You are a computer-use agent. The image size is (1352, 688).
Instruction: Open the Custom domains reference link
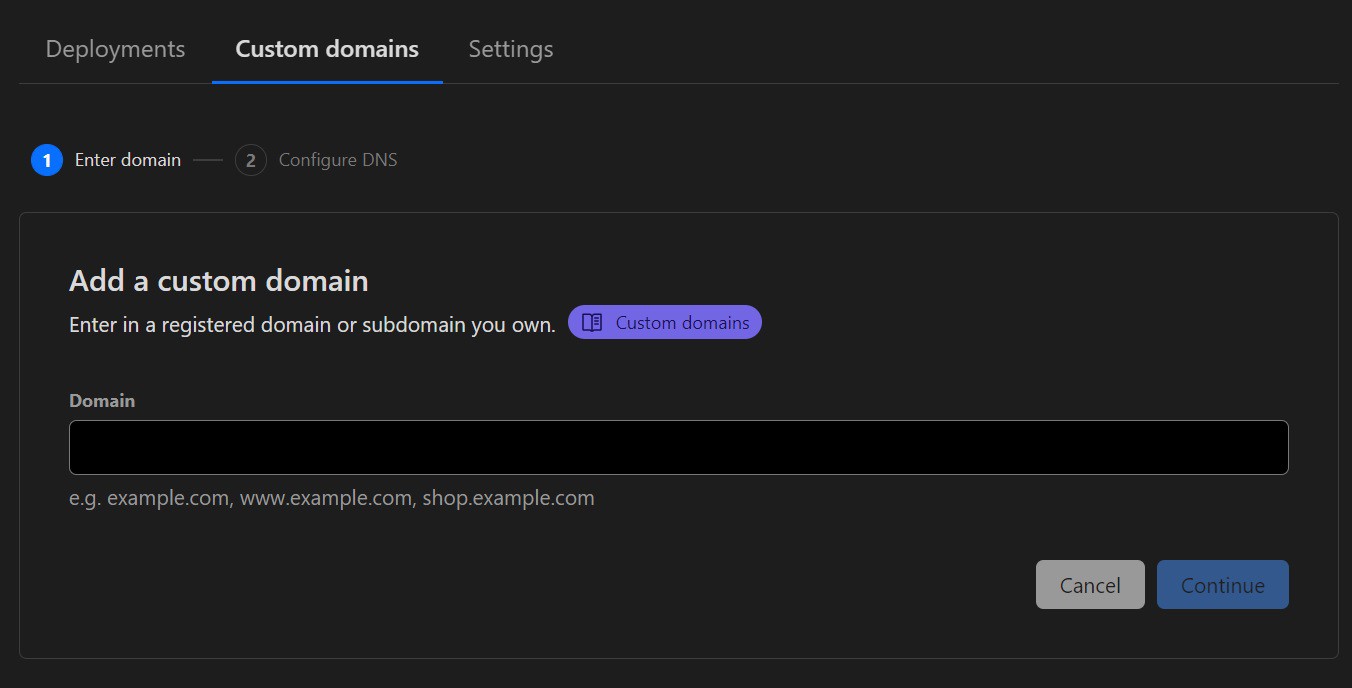coord(664,322)
